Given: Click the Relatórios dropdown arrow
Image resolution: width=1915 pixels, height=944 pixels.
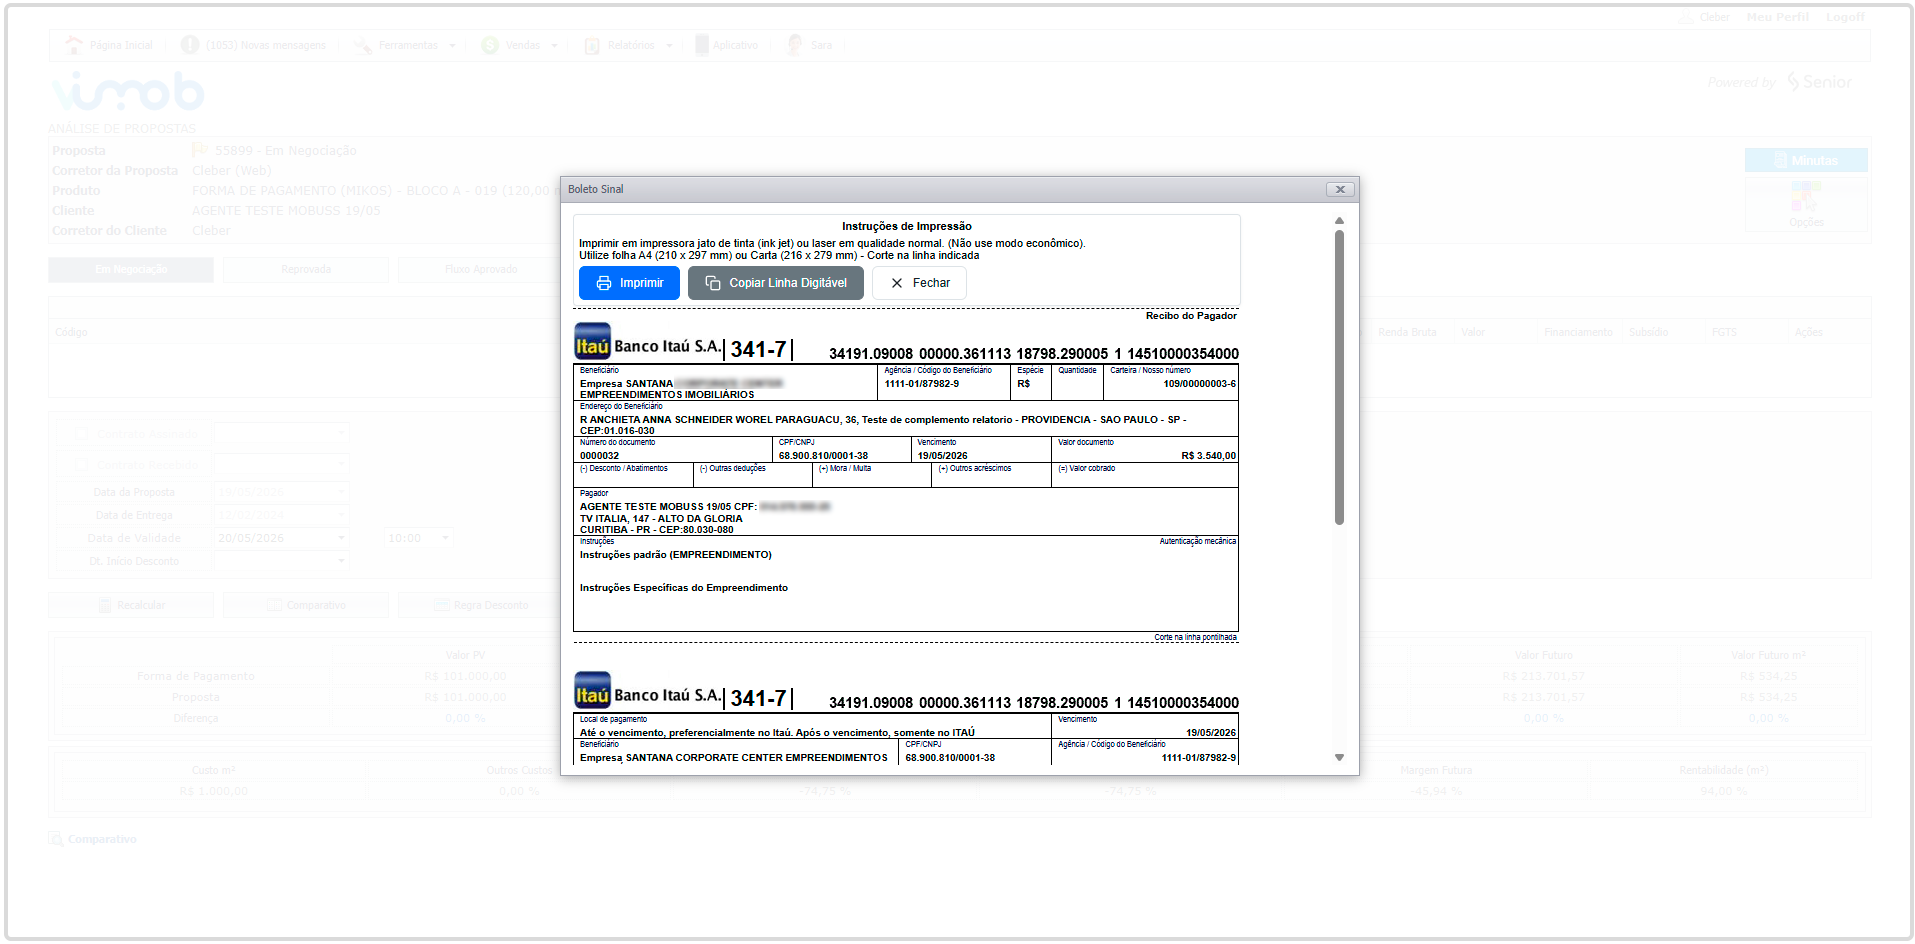Looking at the screenshot, I should coord(669,46).
